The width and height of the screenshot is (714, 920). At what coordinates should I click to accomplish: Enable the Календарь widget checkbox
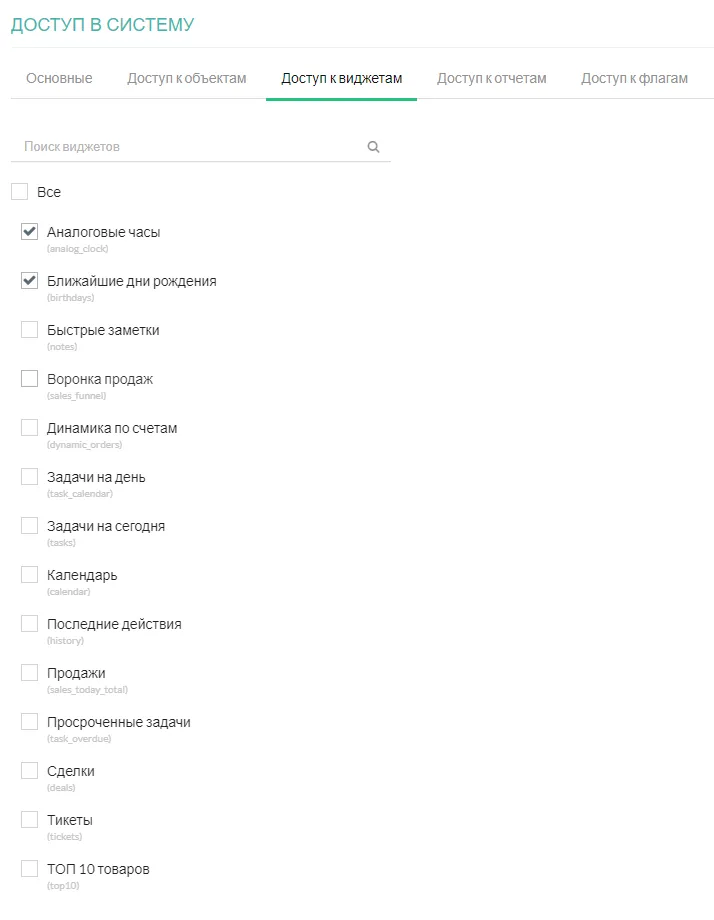pos(30,575)
